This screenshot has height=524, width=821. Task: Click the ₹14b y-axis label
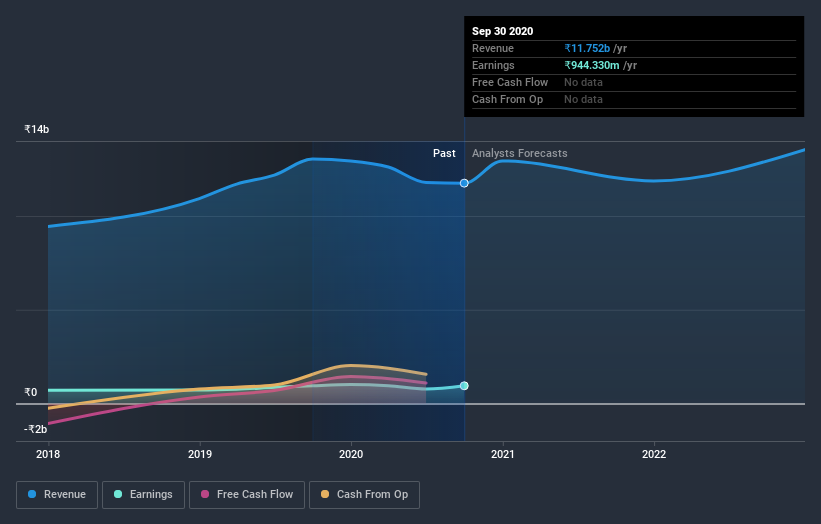coord(37,129)
